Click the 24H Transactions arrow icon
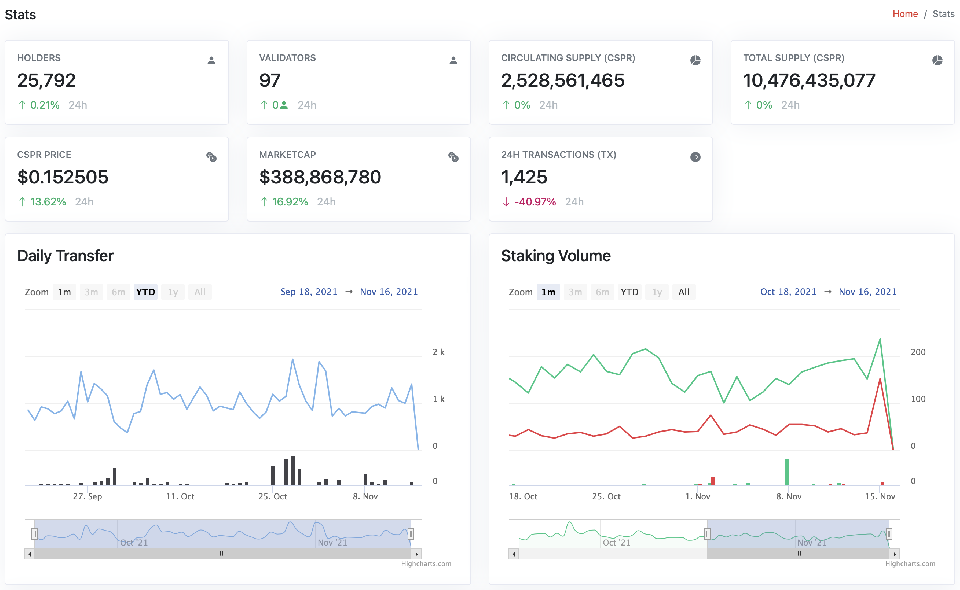This screenshot has height=590, width=960. (695, 157)
